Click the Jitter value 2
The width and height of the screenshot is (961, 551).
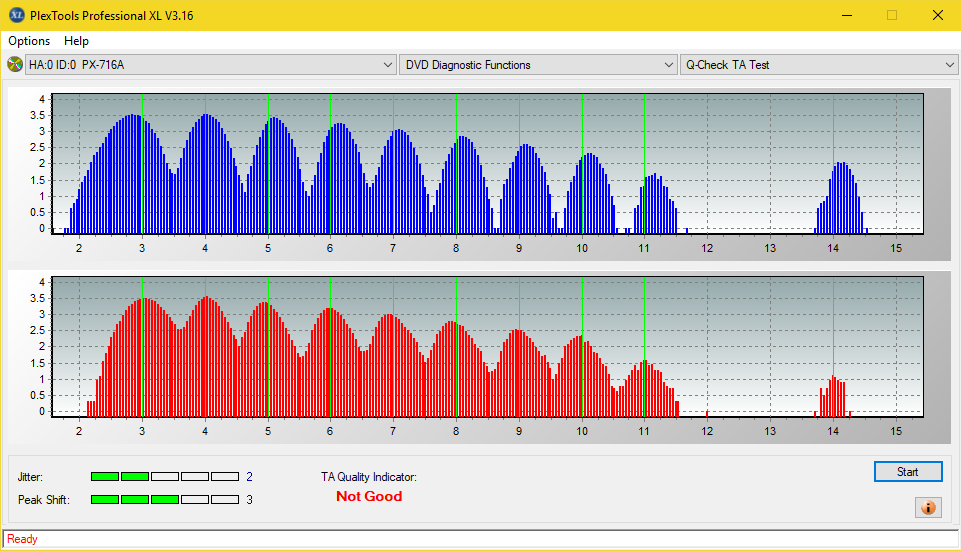(249, 477)
